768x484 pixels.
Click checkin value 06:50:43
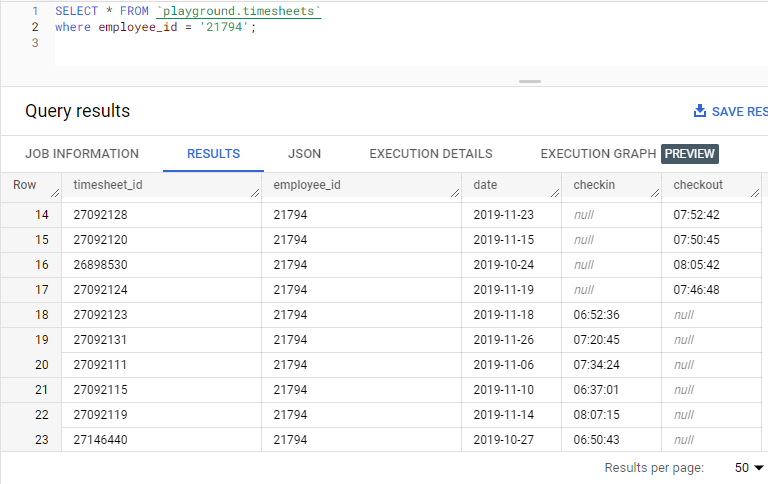point(597,439)
